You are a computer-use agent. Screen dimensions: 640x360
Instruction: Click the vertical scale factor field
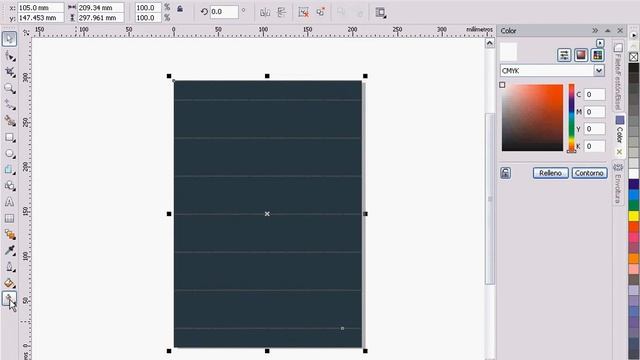pyautogui.click(x=148, y=18)
